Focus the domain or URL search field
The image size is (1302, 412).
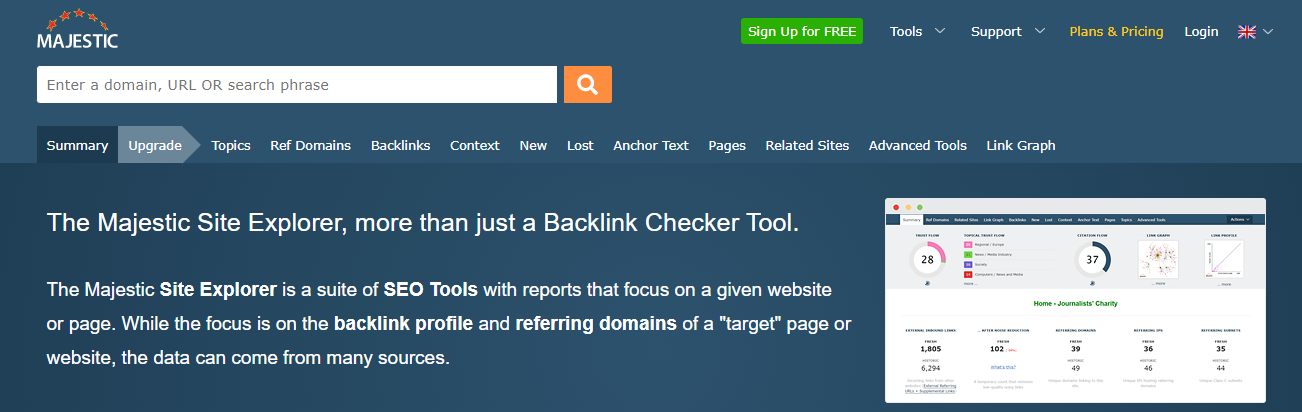pyautogui.click(x=297, y=85)
